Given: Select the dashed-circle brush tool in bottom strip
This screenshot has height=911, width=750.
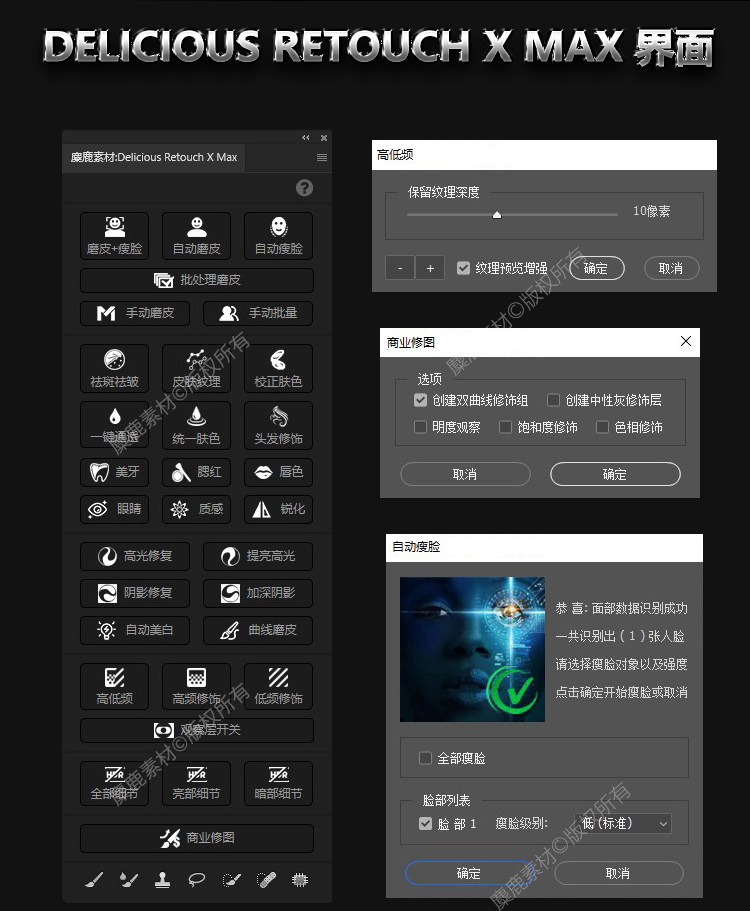Looking at the screenshot, I should [231, 880].
